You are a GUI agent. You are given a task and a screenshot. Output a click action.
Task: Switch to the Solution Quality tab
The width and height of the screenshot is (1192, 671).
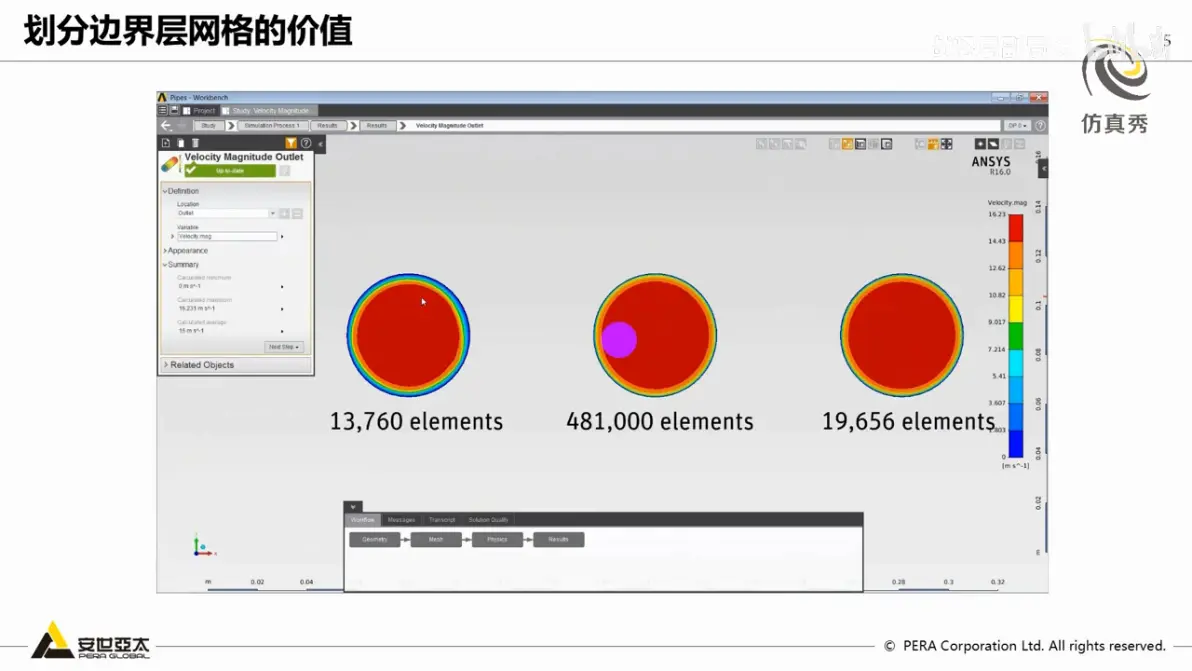[x=488, y=520]
